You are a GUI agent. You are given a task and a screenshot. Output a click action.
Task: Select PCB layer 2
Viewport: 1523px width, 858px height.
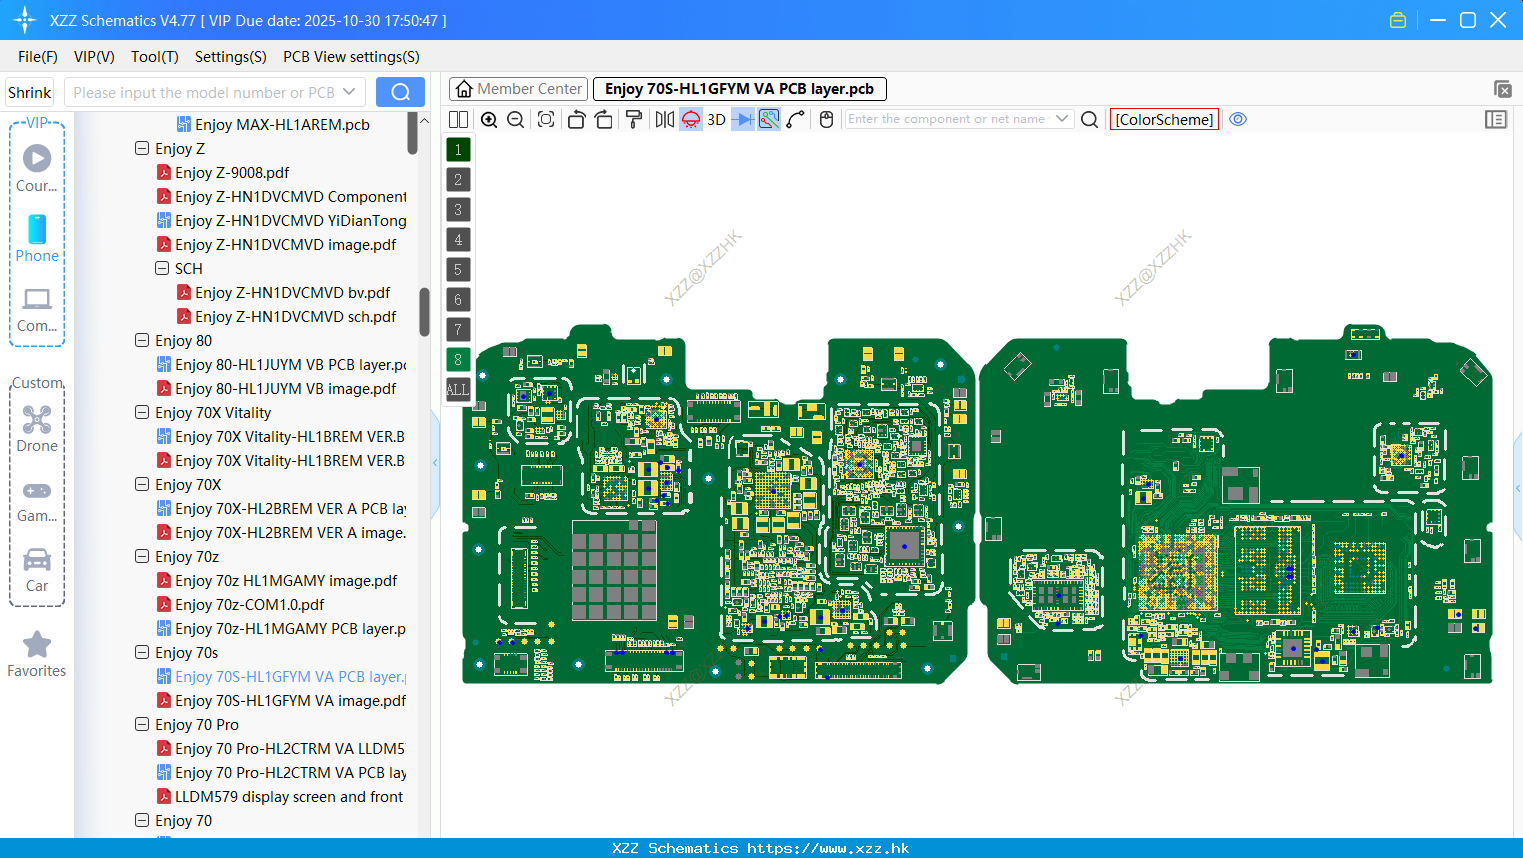coord(458,180)
